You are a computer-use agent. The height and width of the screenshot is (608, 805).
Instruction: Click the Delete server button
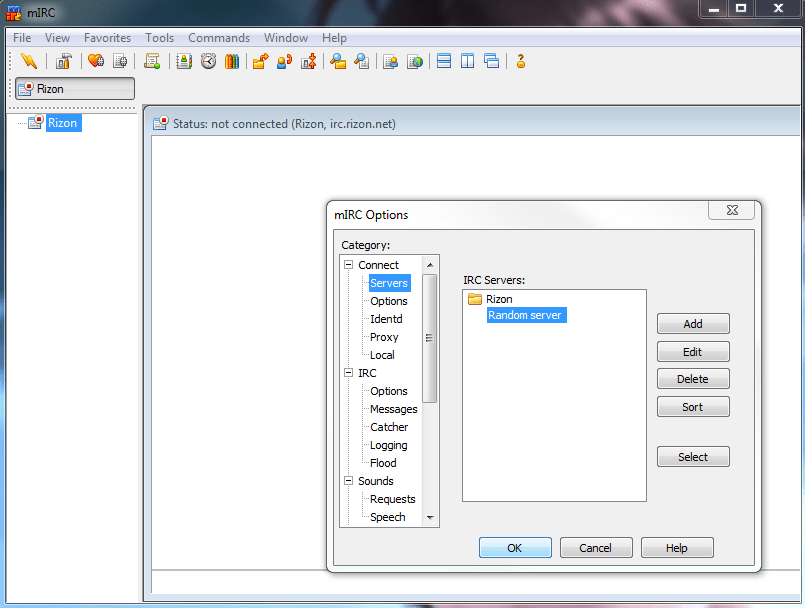point(693,379)
